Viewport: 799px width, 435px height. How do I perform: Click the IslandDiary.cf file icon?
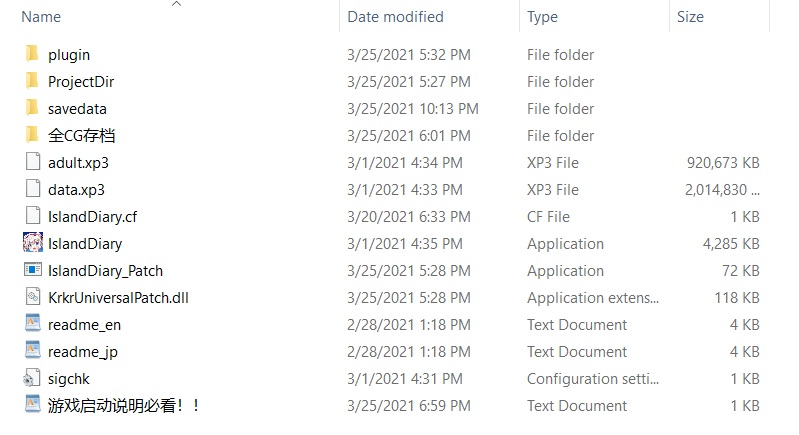click(32, 216)
